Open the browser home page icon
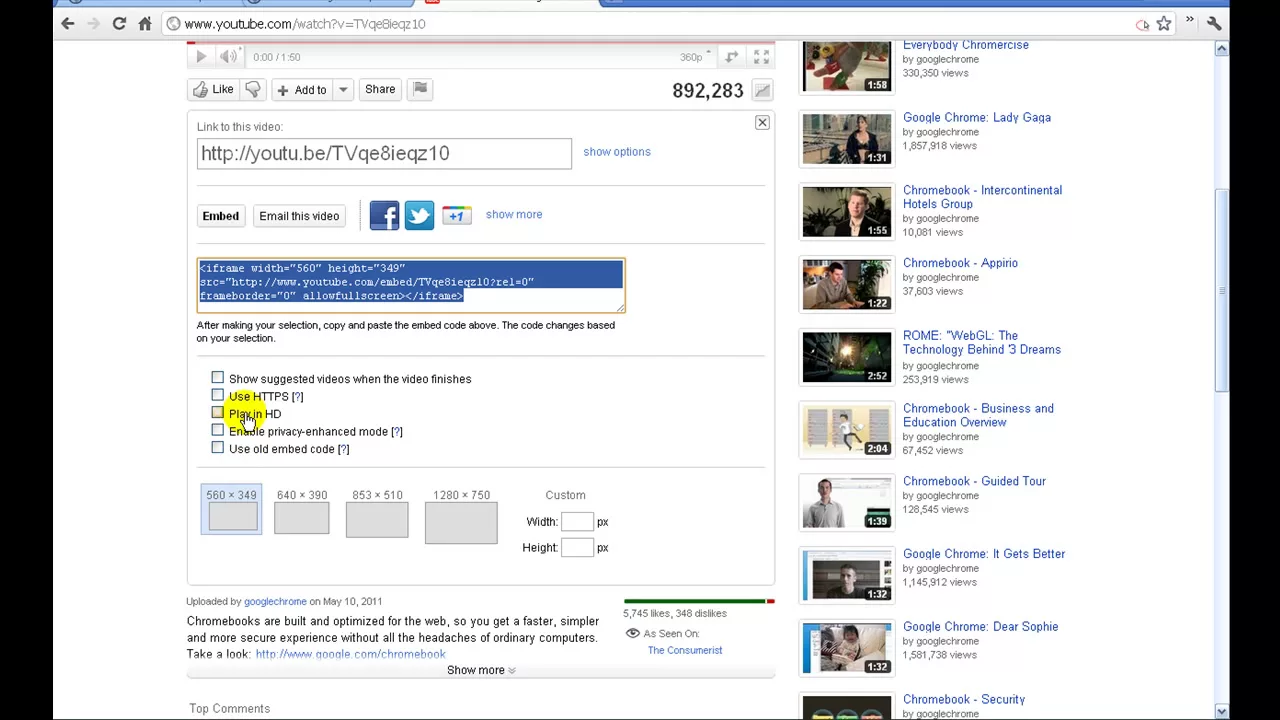This screenshot has width=1280, height=720. tap(145, 23)
